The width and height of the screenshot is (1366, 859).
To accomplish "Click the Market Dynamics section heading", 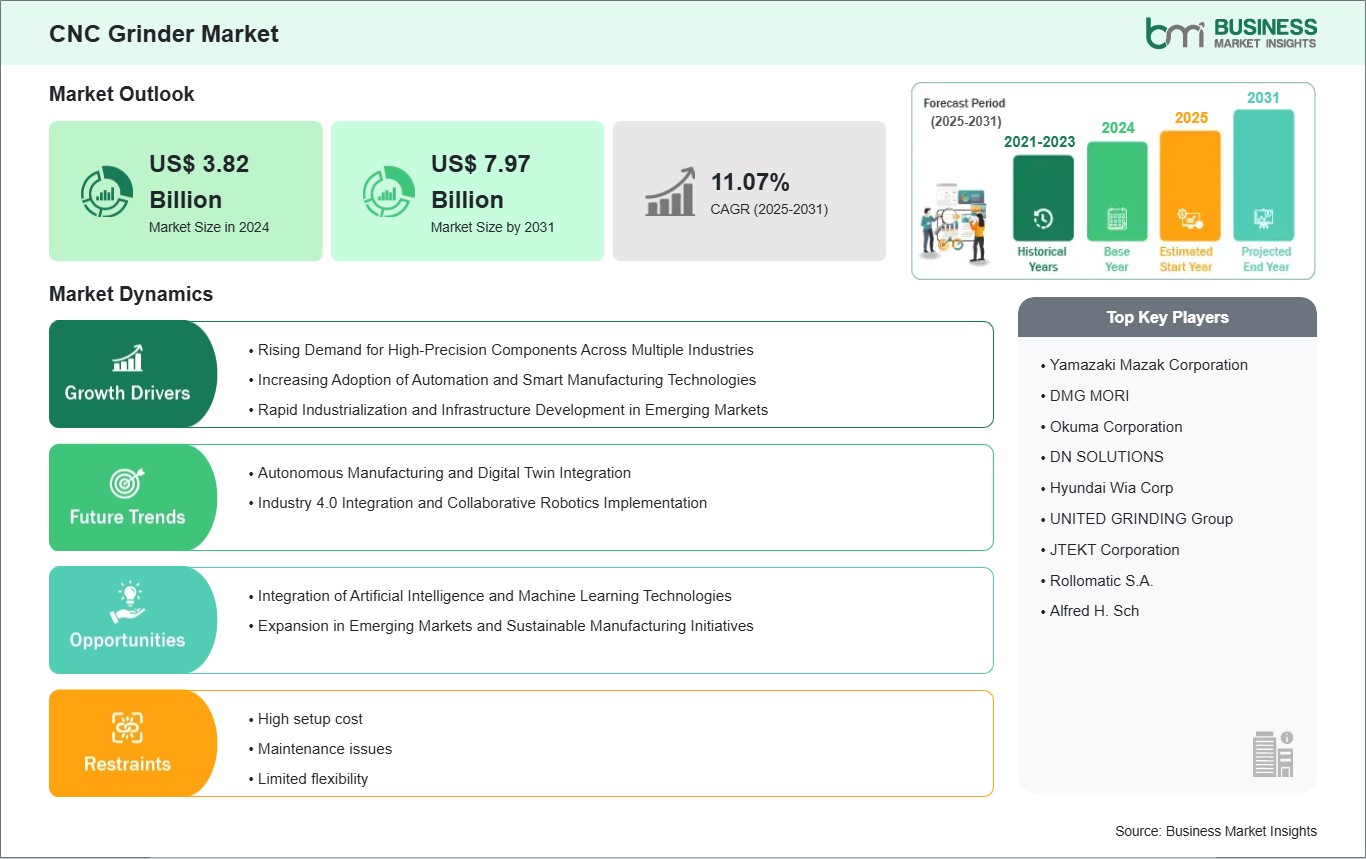I will (131, 294).
